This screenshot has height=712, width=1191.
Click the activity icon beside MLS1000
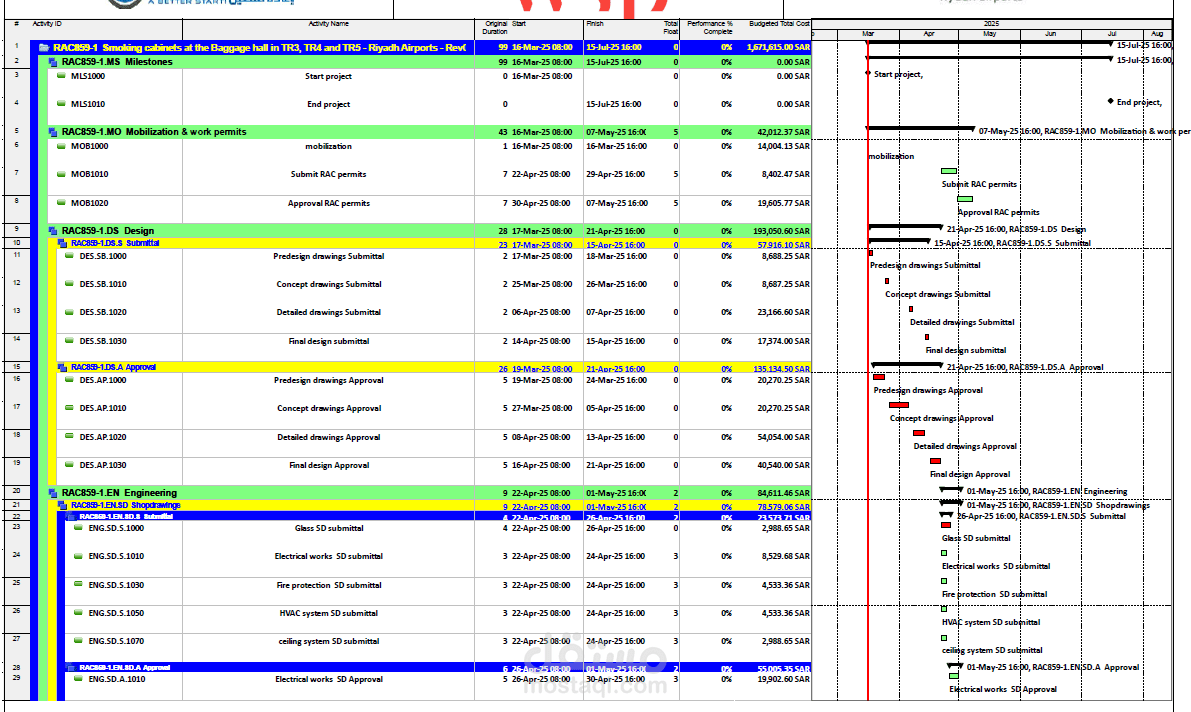(x=61, y=75)
